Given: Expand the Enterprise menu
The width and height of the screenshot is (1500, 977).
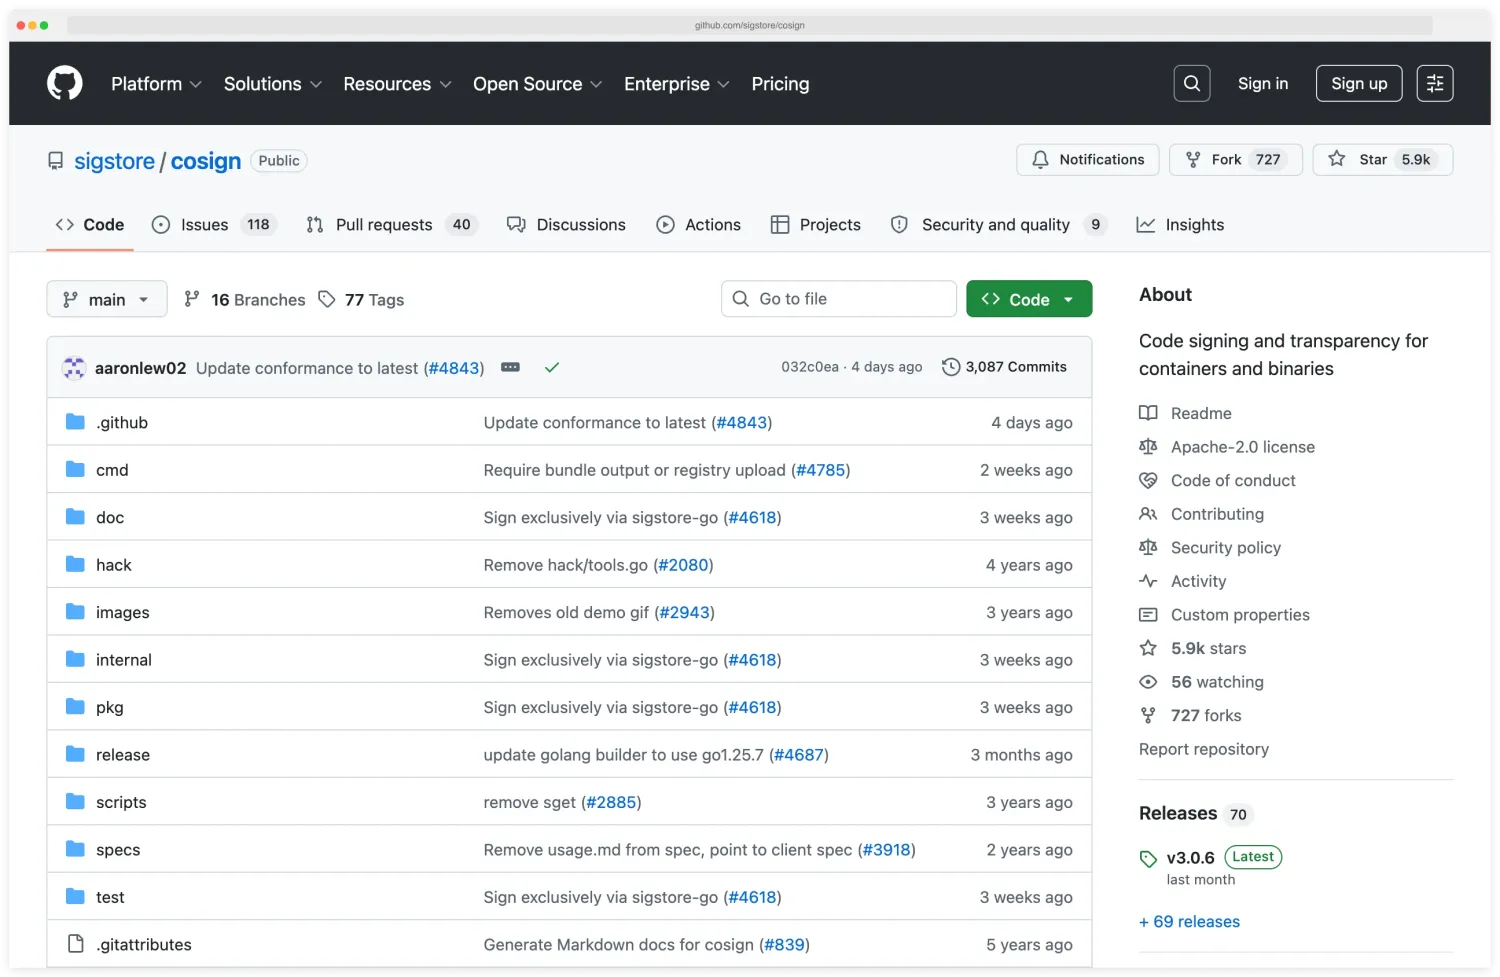Looking at the screenshot, I should pos(676,84).
